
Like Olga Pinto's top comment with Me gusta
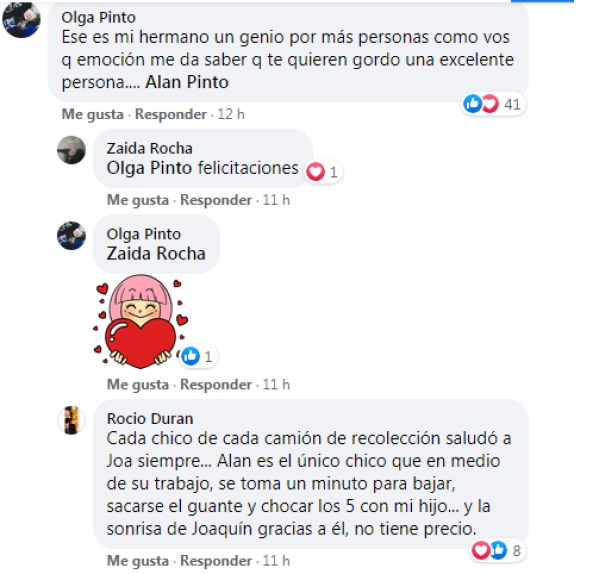93,114
